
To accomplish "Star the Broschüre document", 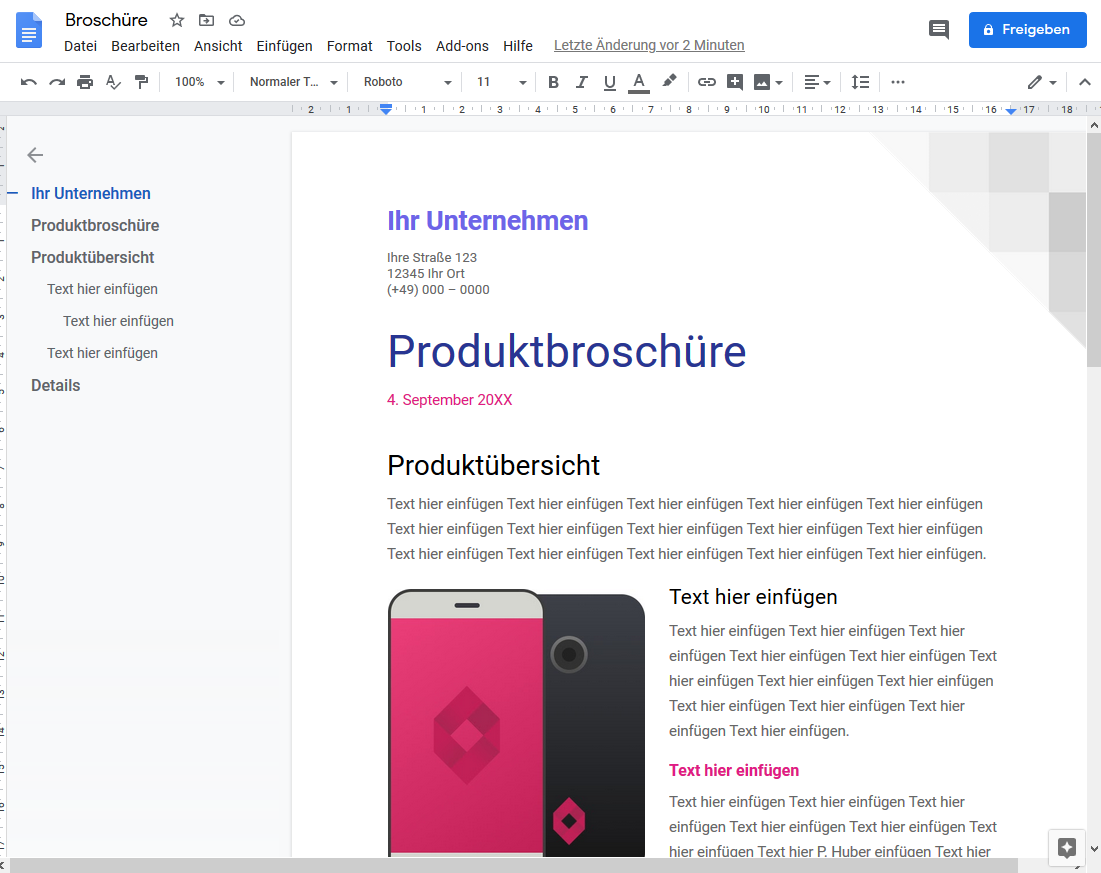I will click(177, 20).
